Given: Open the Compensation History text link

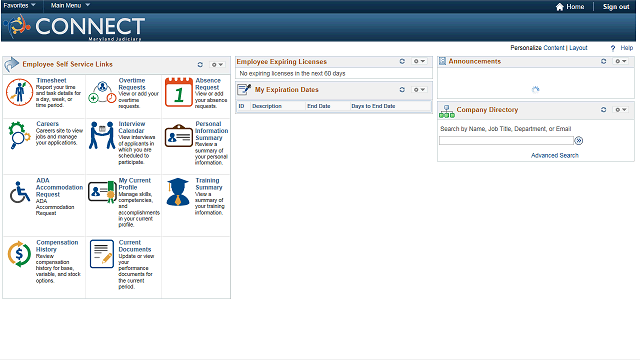Looking at the screenshot, I should [x=57, y=246].
